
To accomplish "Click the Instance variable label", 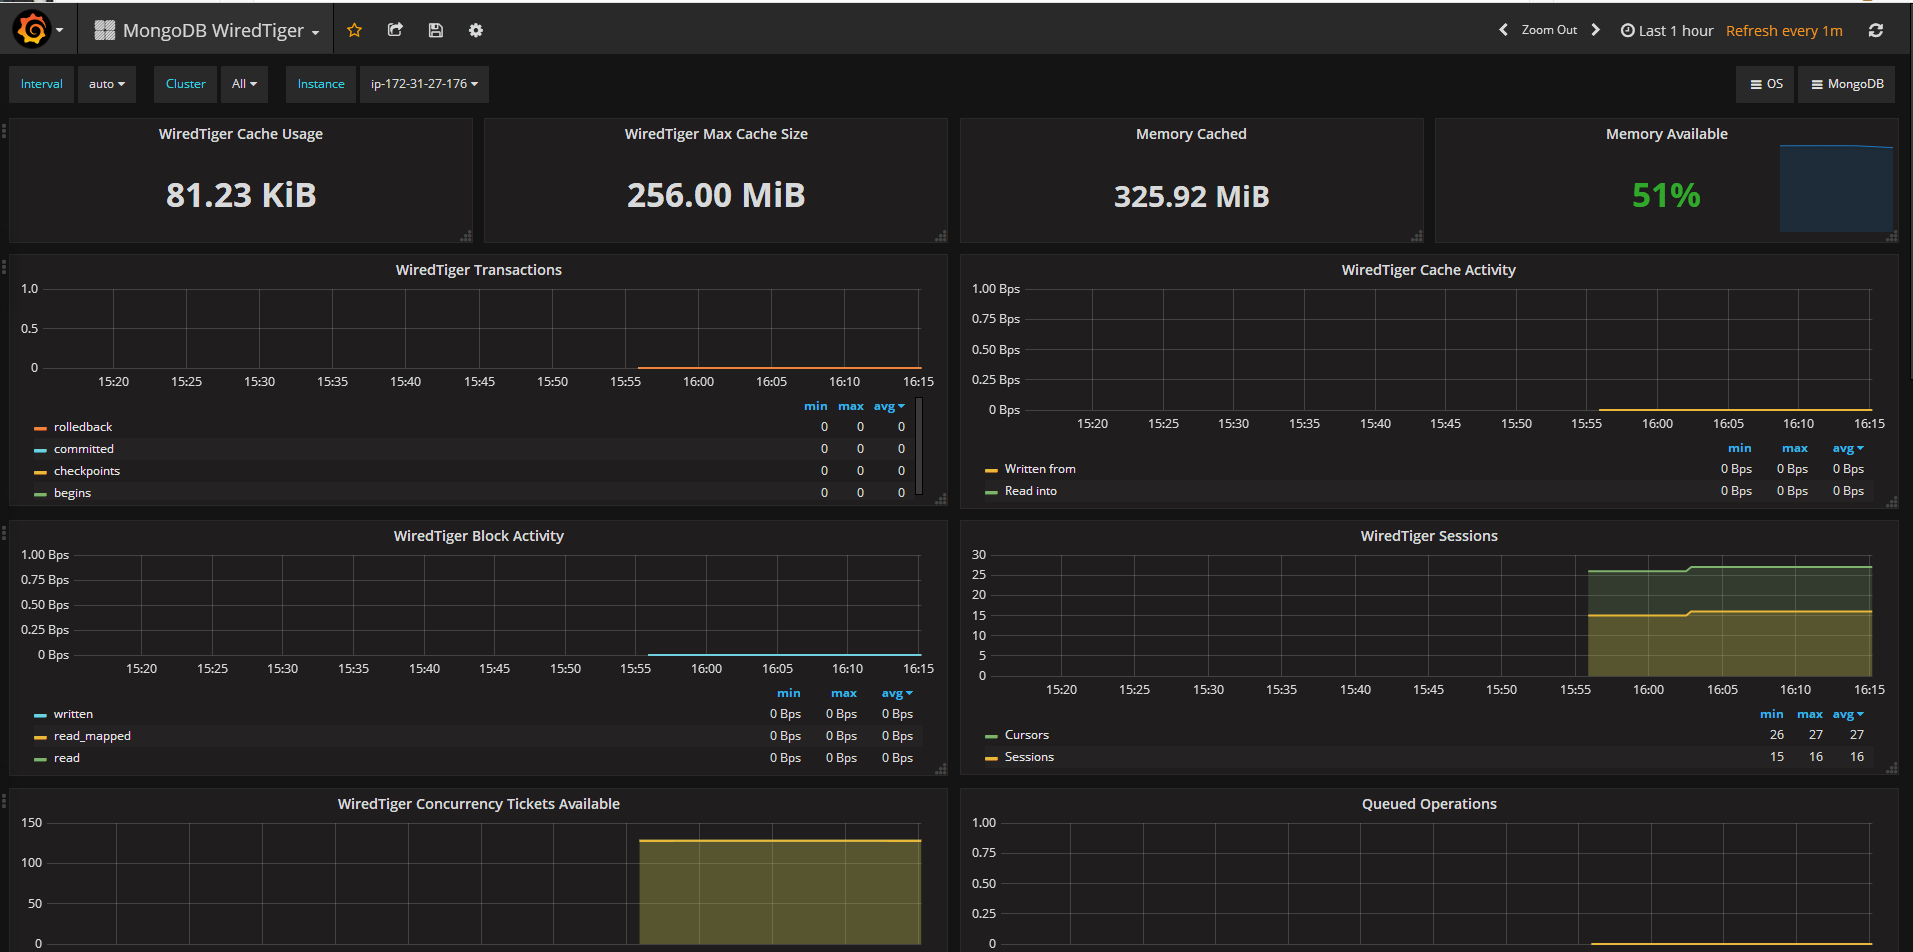I will pyautogui.click(x=321, y=84).
